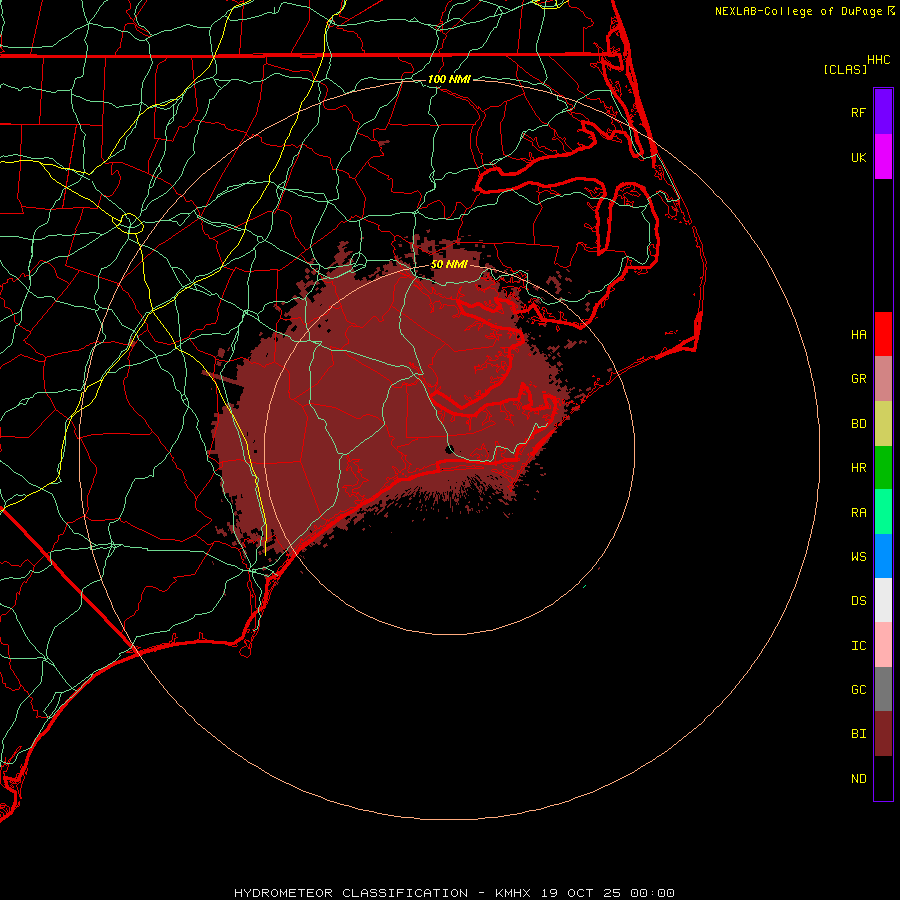900x900 pixels.
Task: Click the HR green legend swatch
Action: 883,468
